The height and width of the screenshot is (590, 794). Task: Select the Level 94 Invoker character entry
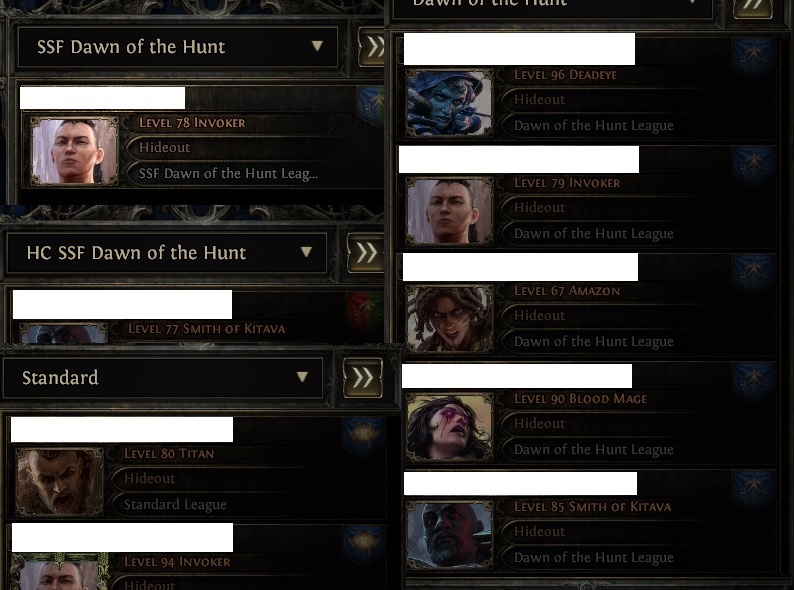pyautogui.click(x=197, y=557)
